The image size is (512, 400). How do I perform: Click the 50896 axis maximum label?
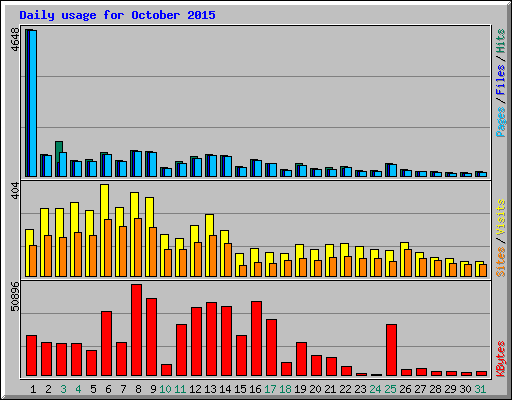15,296
